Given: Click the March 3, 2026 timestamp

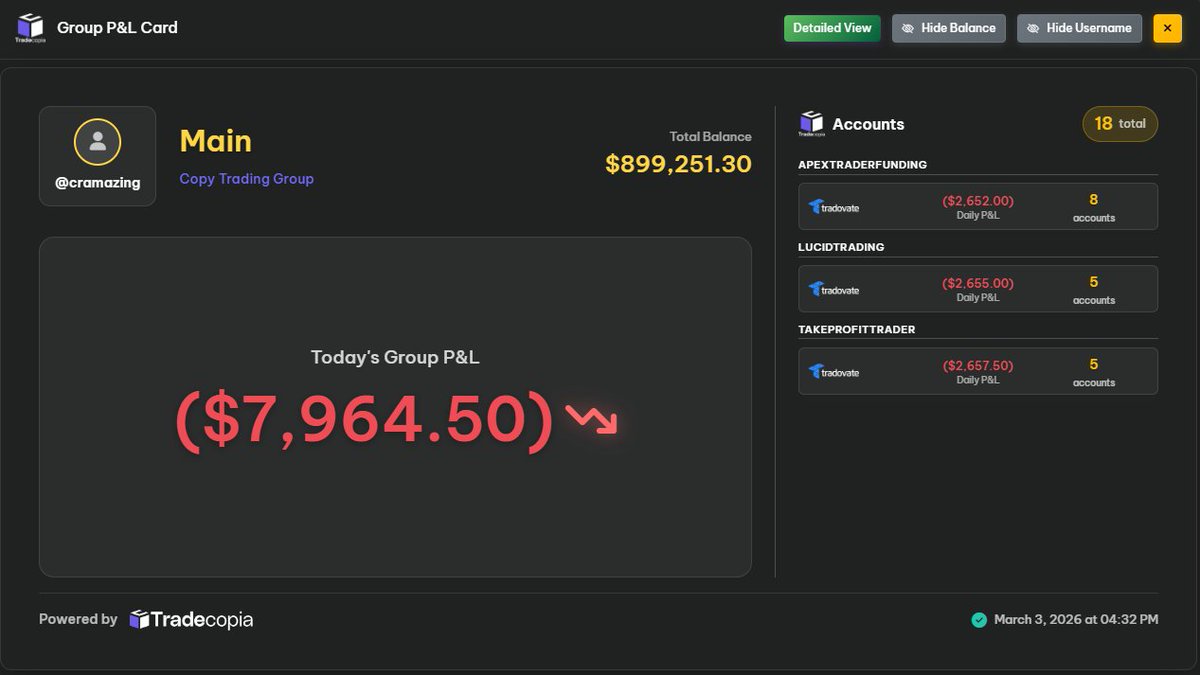Looking at the screenshot, I should point(1076,620).
